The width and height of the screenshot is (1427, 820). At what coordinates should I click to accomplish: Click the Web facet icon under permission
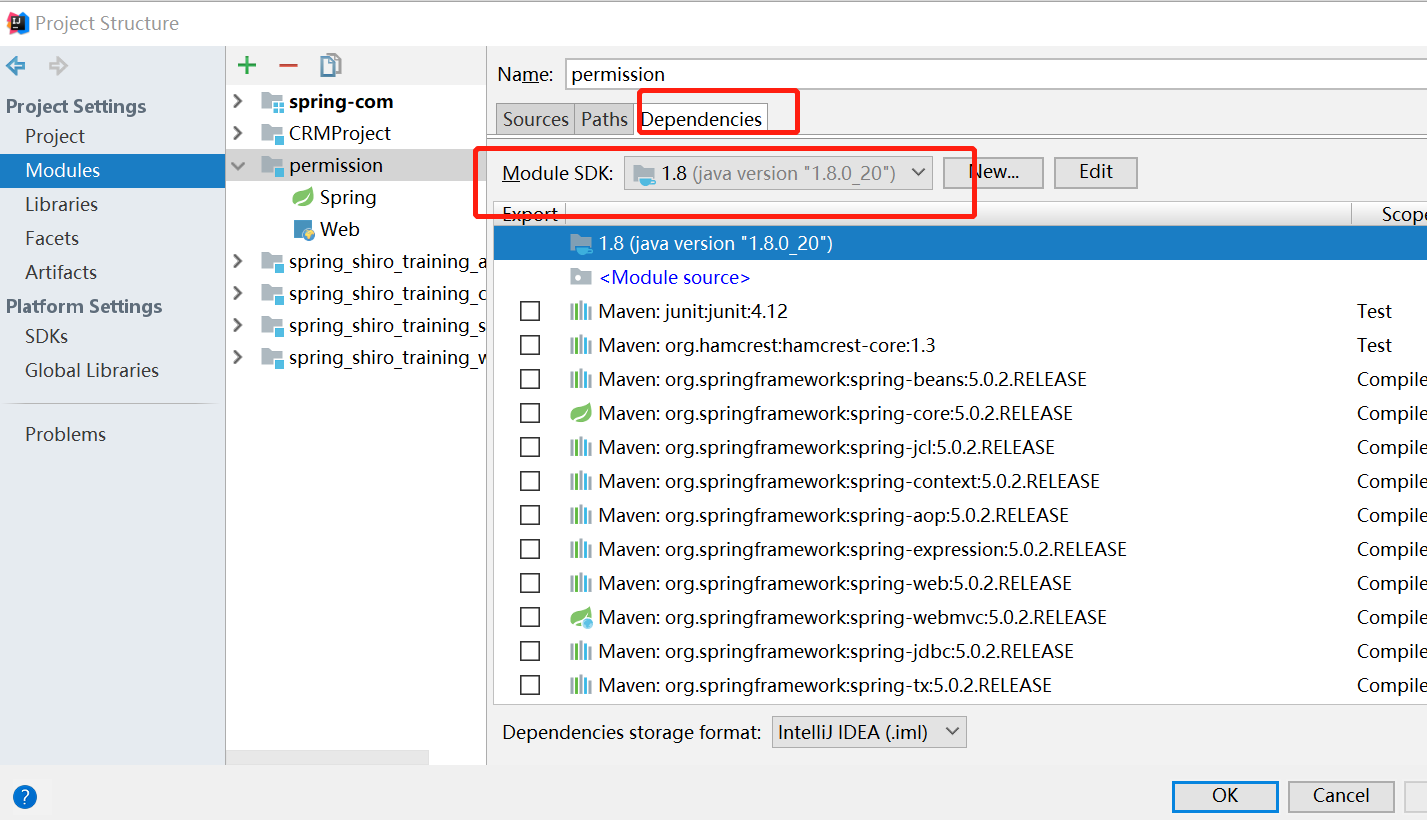coord(304,229)
